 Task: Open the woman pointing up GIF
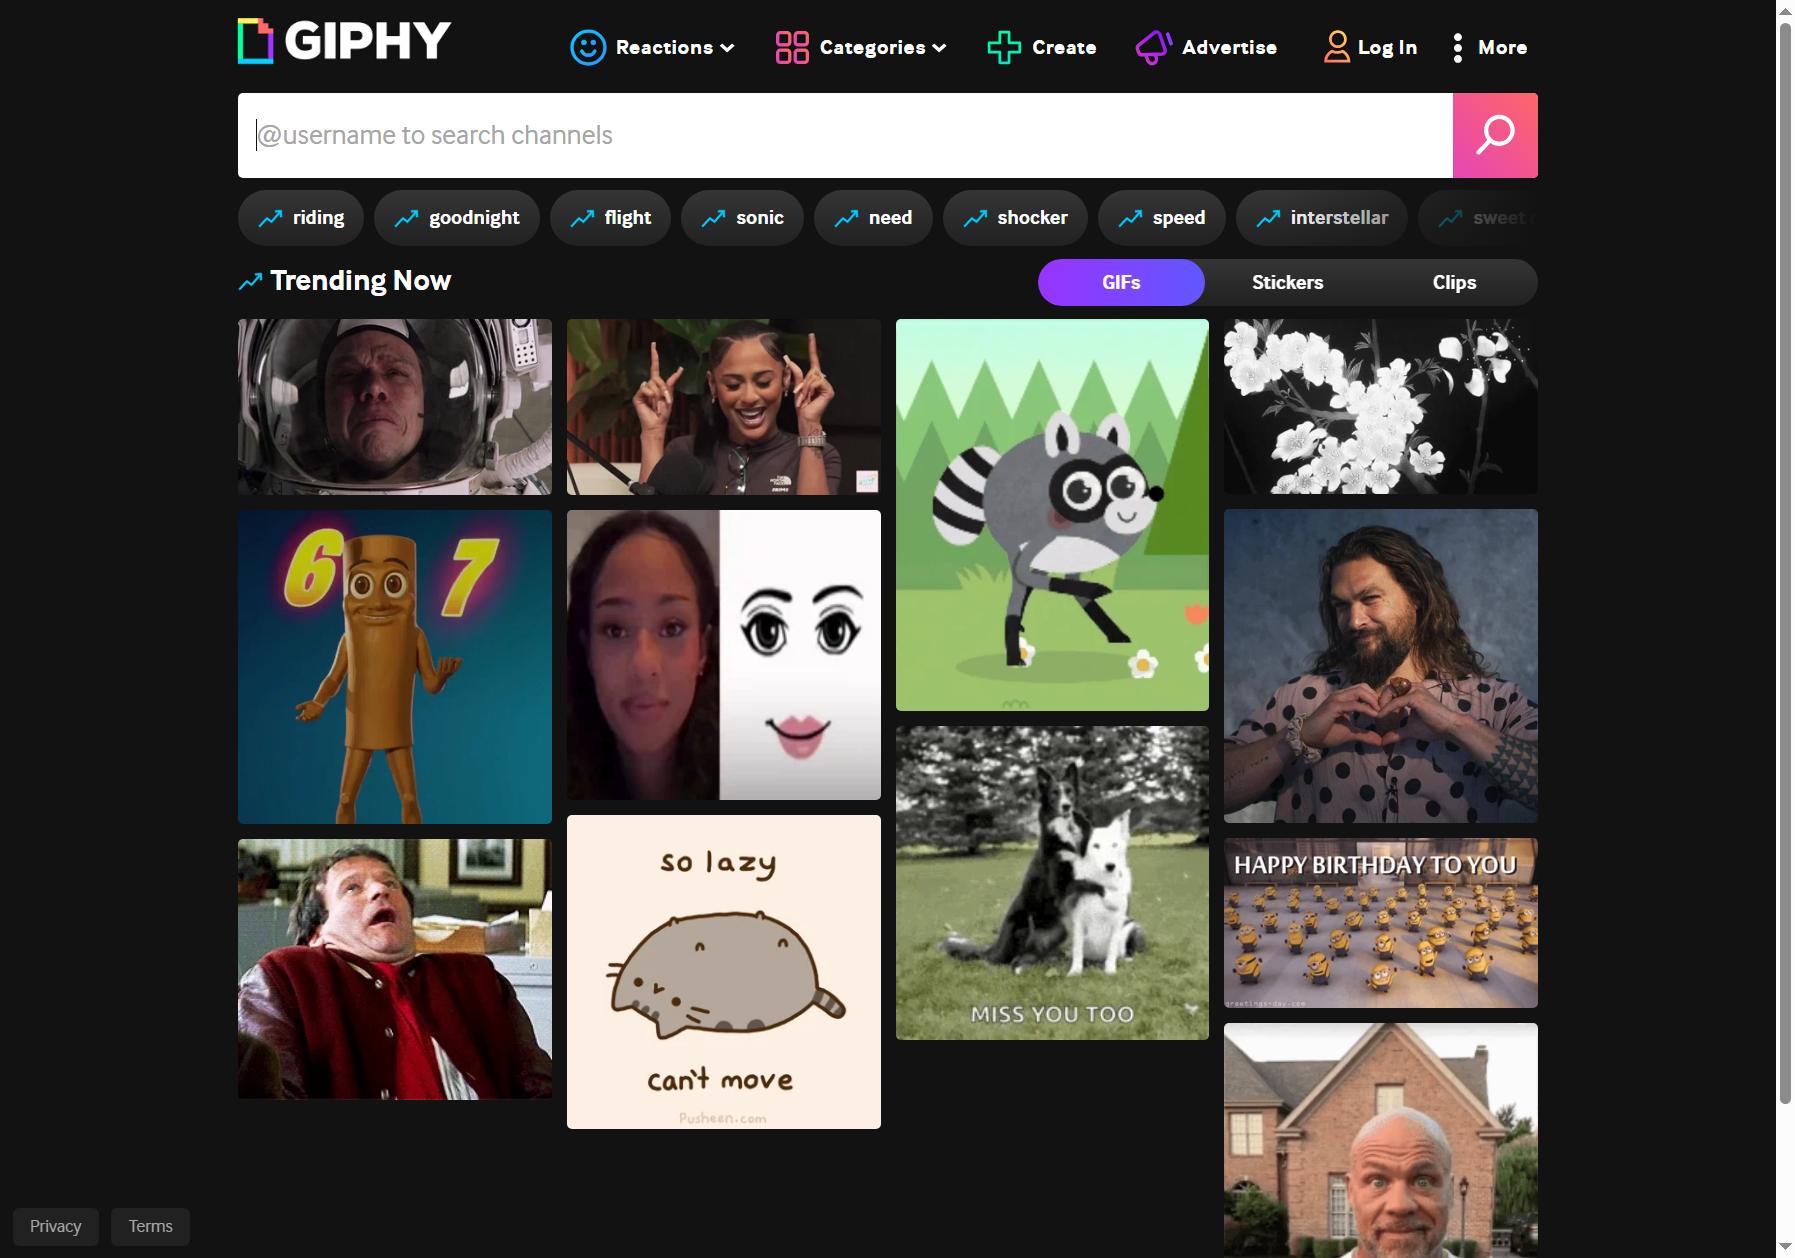[724, 407]
